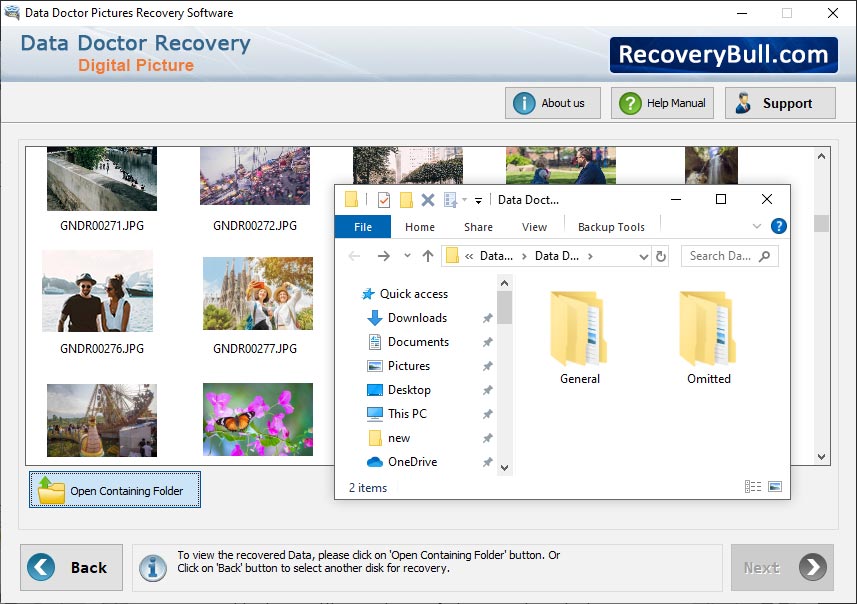Viewport: 857px width, 604px height.
Task: Open Documents in navigation pane
Action: [418, 342]
